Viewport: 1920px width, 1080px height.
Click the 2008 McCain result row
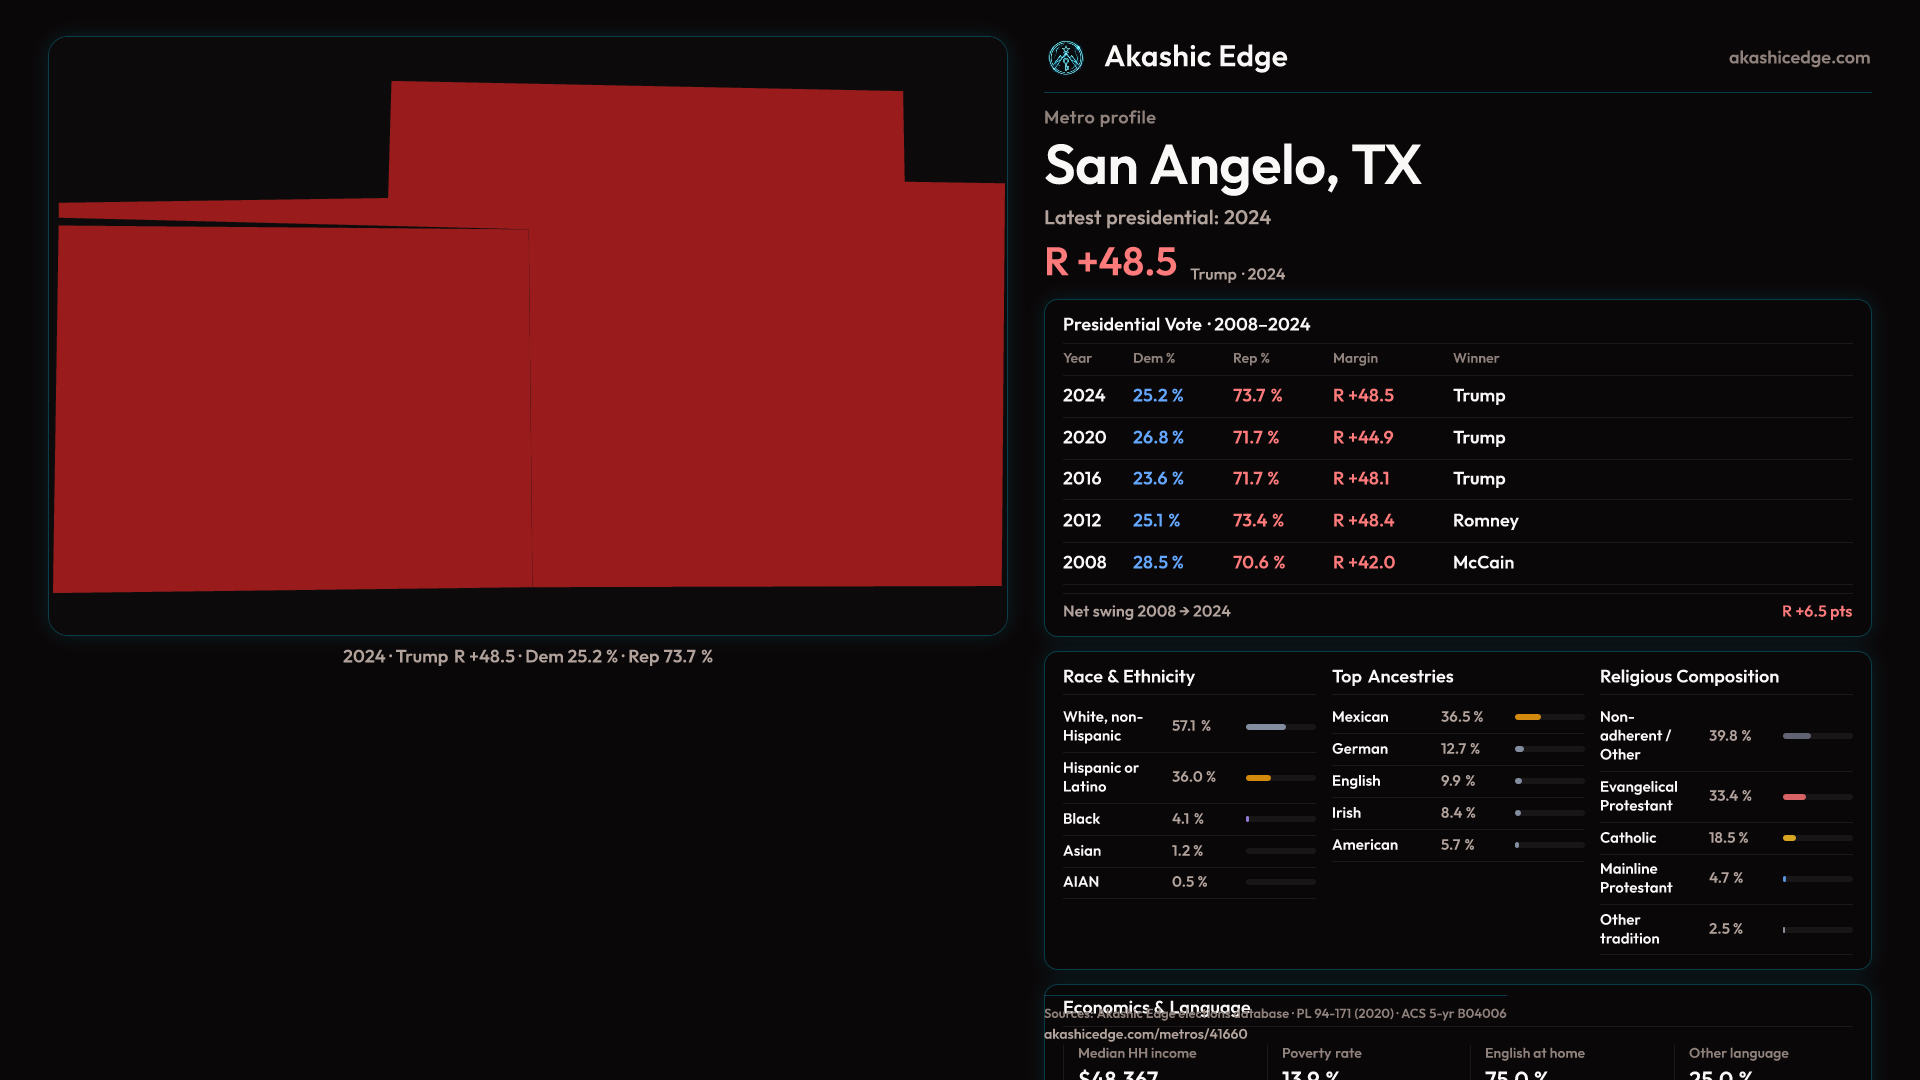pyautogui.click(x=1456, y=563)
